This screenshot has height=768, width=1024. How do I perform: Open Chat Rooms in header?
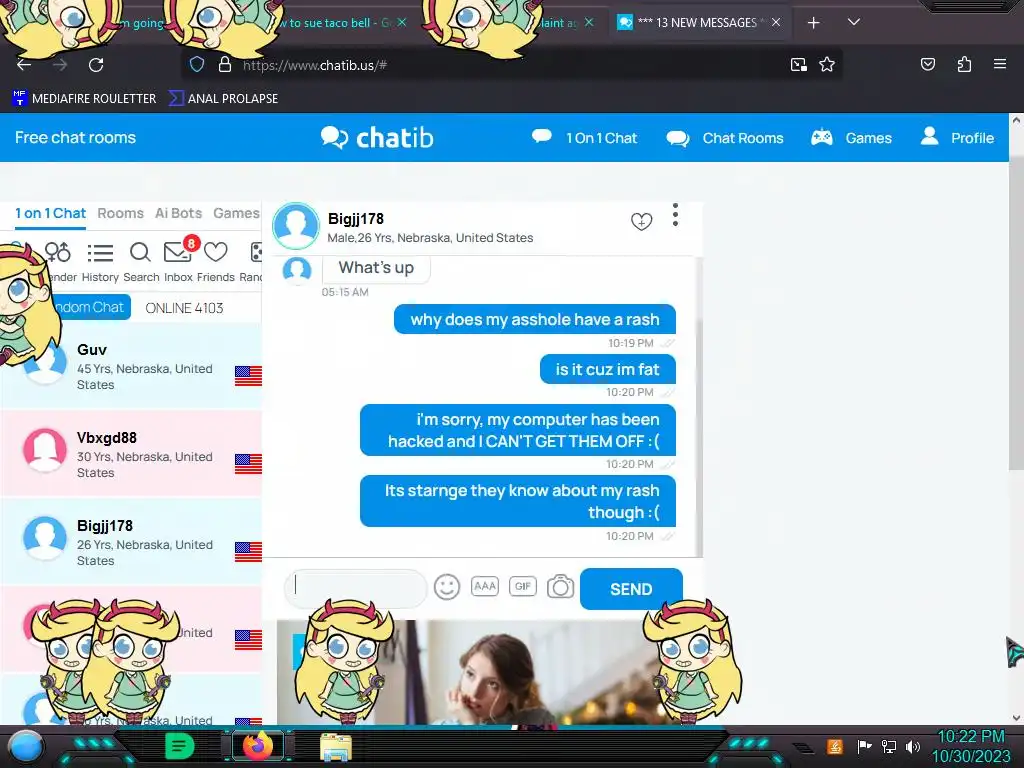tap(725, 138)
